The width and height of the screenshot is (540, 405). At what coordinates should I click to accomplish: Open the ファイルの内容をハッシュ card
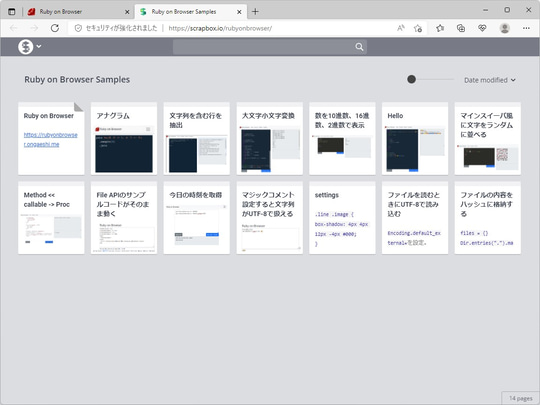pos(488,218)
